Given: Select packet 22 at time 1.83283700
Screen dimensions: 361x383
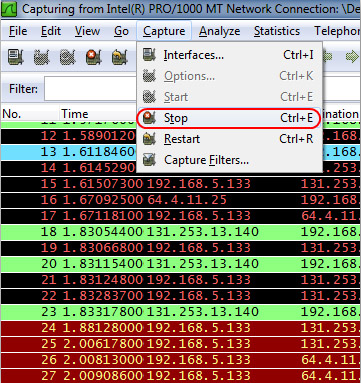Looking at the screenshot, I should point(180,296).
